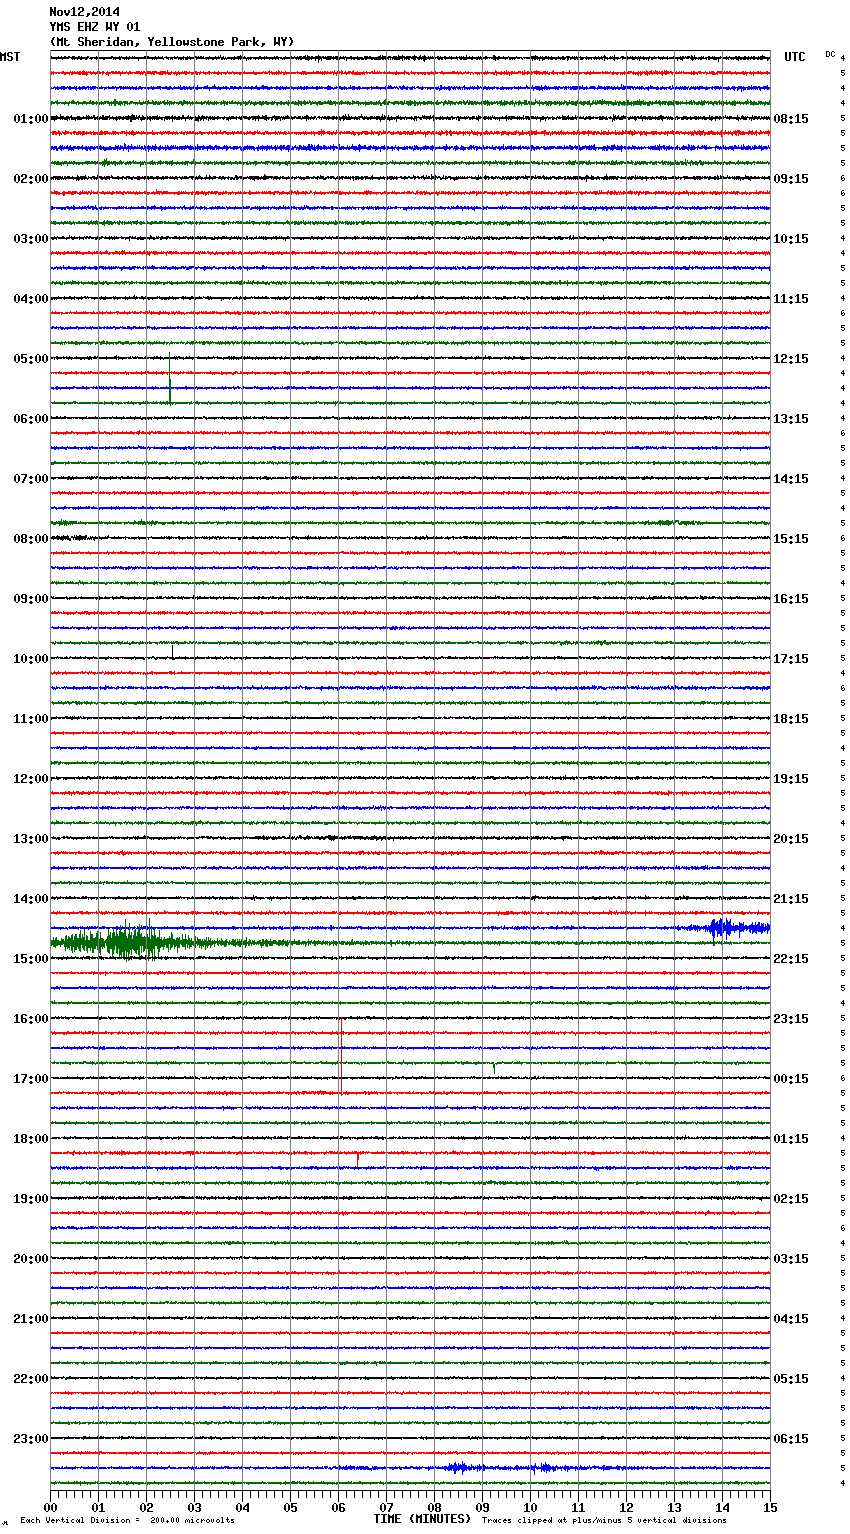The width and height of the screenshot is (850, 1534).
Task: Click the 08:15 UTC time label
Action: (x=791, y=119)
